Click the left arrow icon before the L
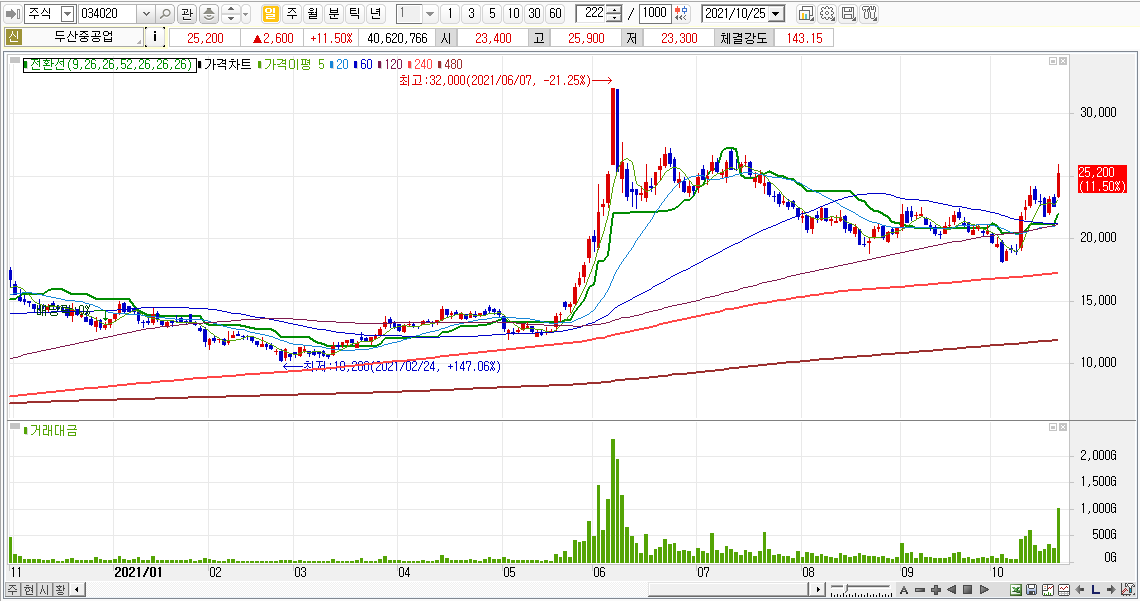 tap(1080, 589)
